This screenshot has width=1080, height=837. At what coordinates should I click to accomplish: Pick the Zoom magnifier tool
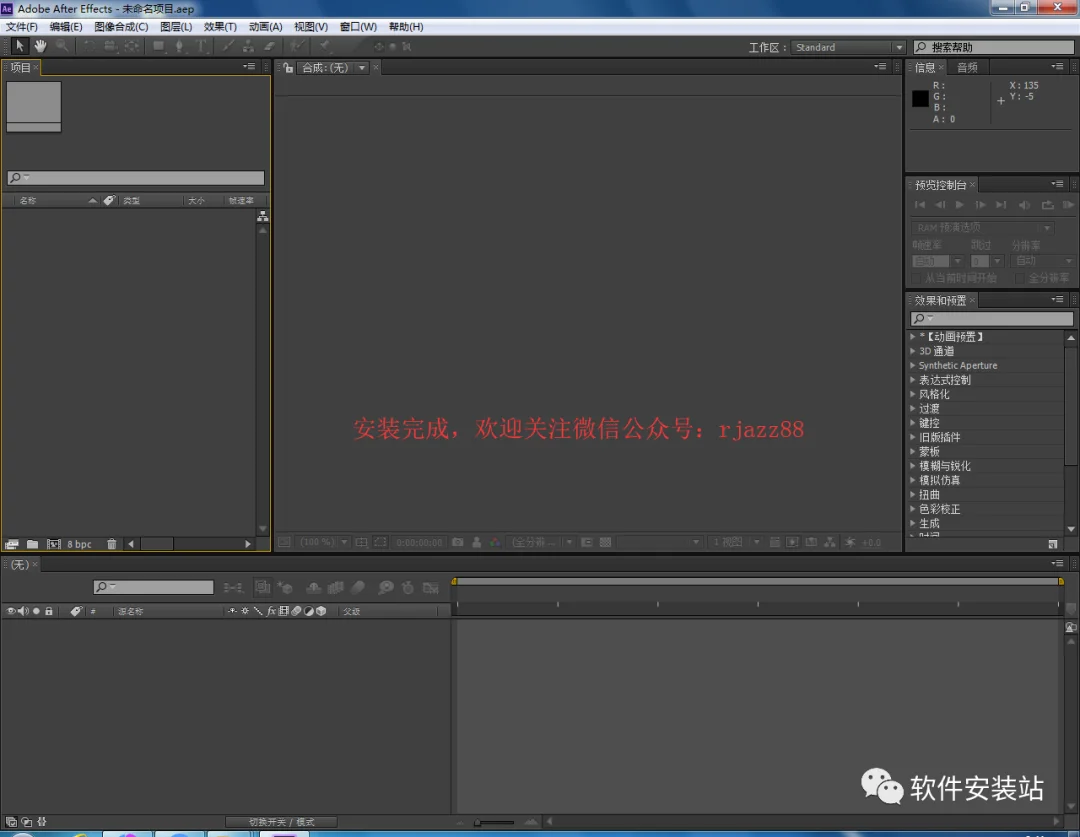pos(62,46)
